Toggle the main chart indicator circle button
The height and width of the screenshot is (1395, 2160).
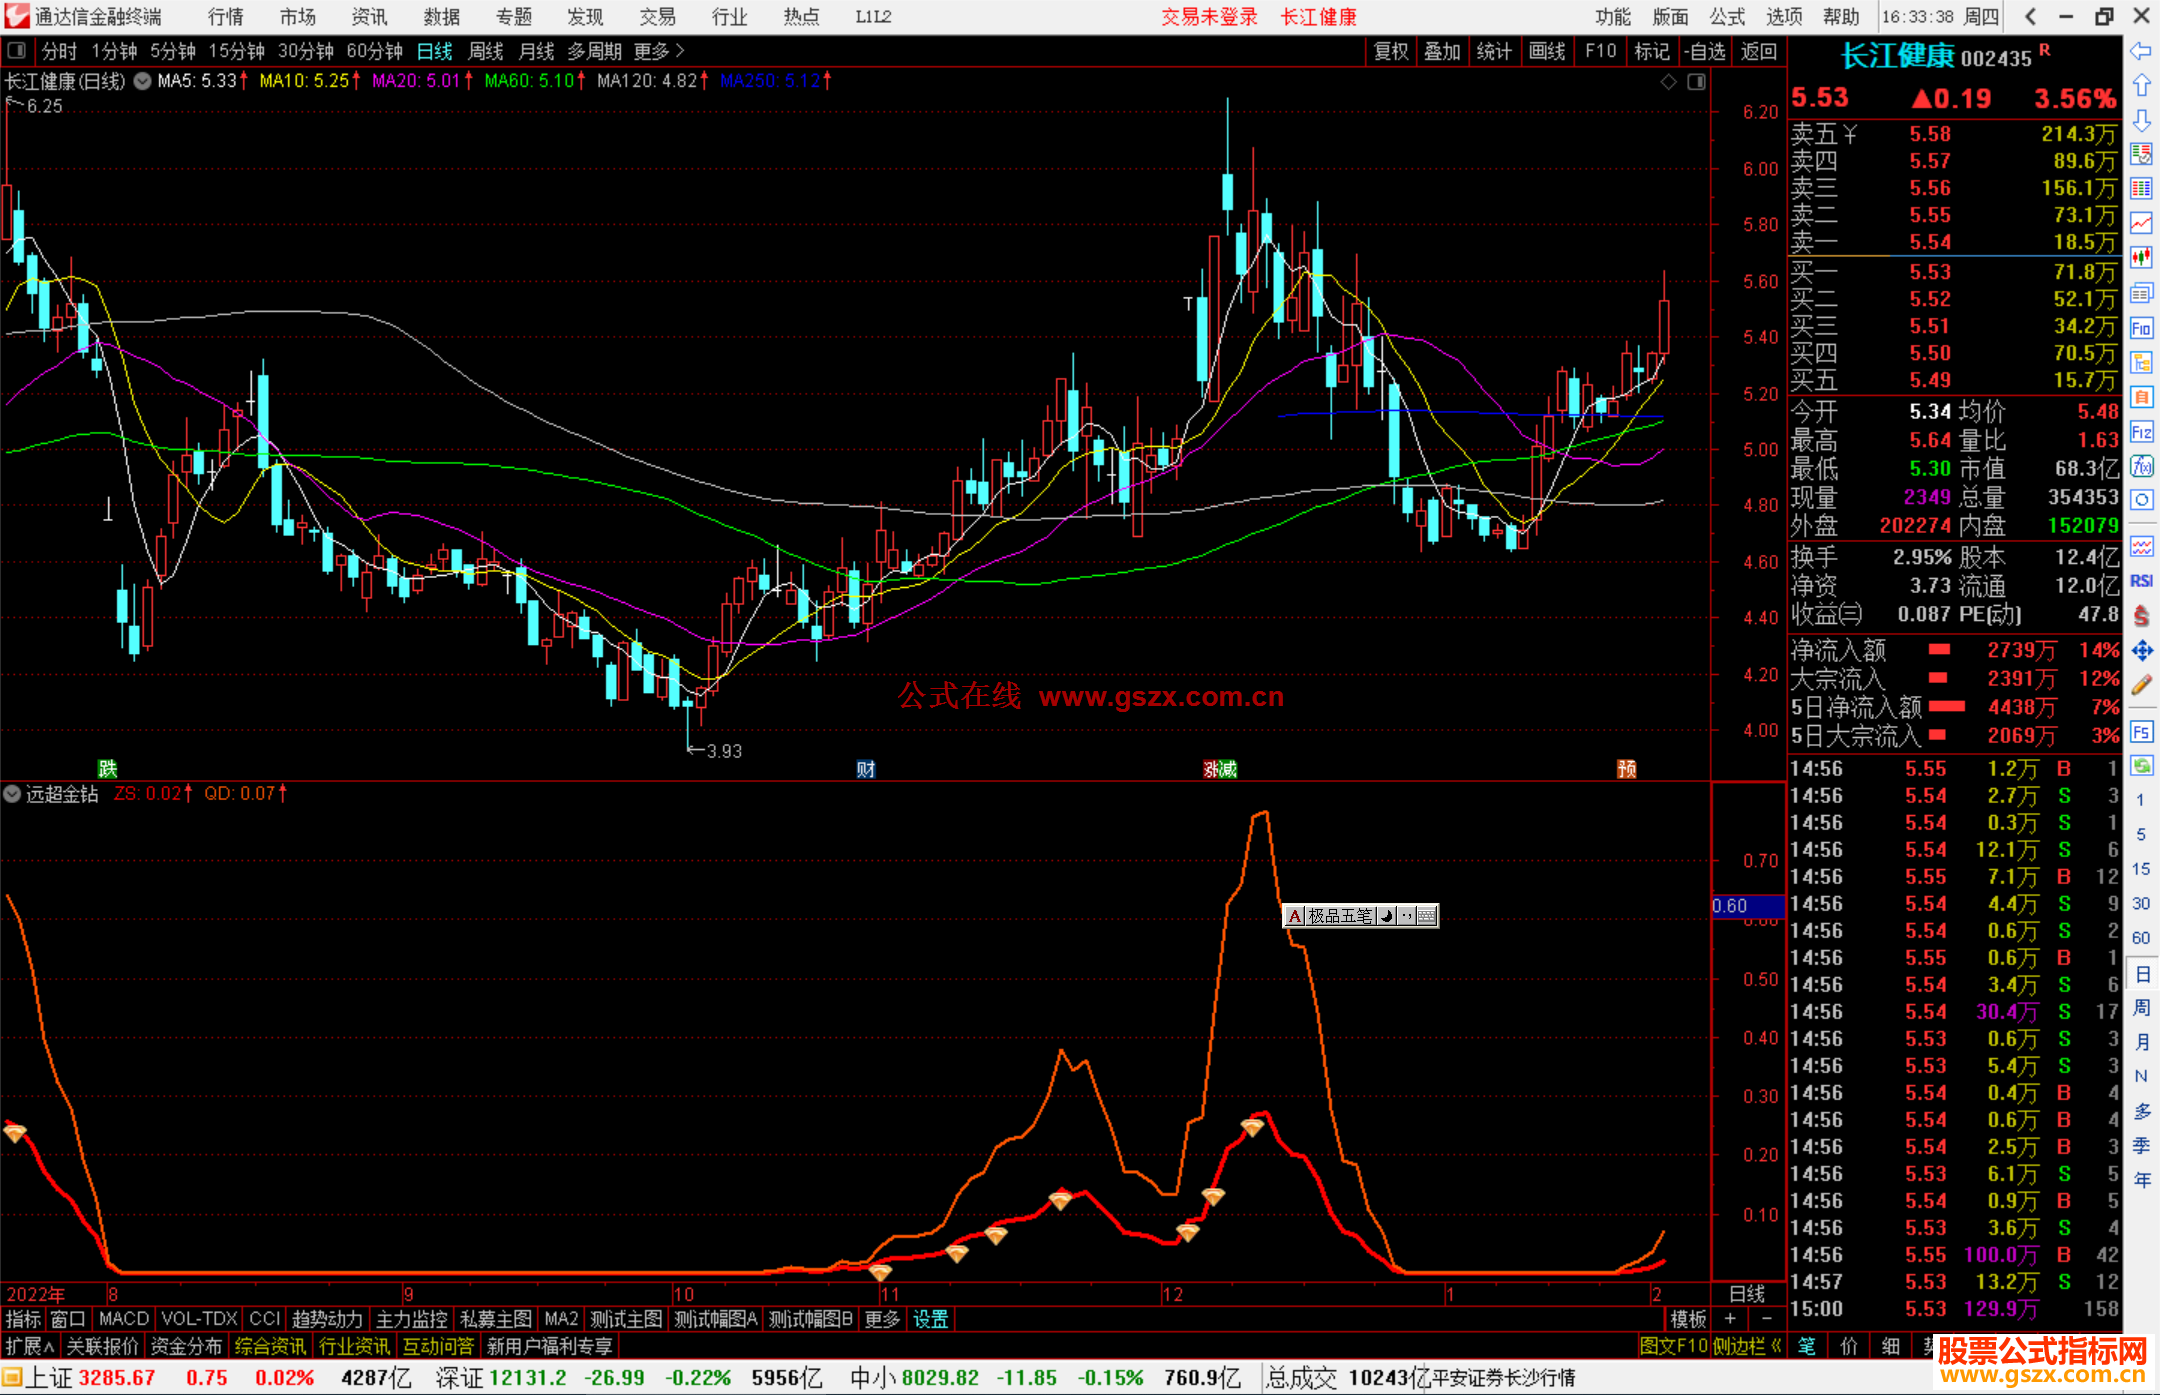[x=143, y=81]
